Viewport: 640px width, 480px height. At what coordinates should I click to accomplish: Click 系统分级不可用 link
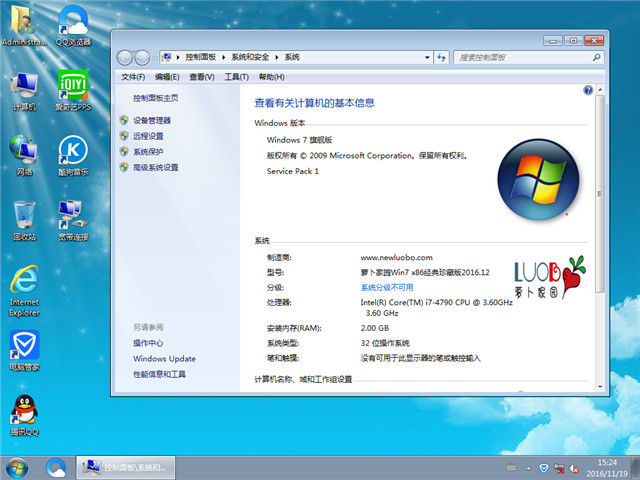(x=387, y=287)
